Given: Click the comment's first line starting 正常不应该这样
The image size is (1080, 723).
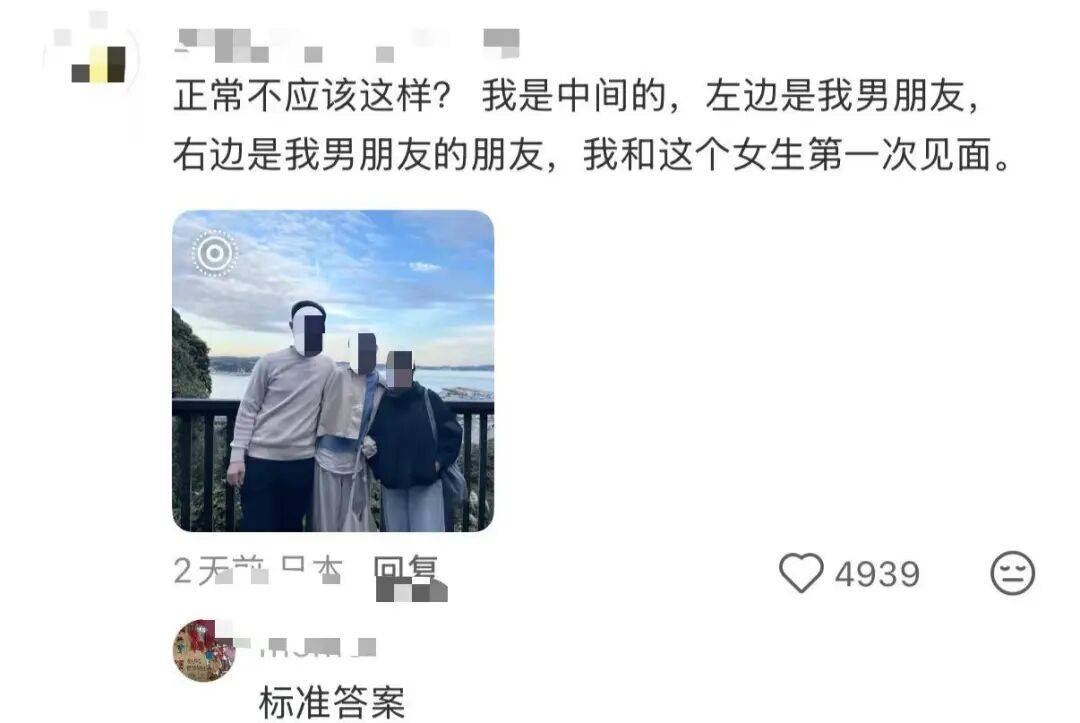Looking at the screenshot, I should click(x=577, y=95).
